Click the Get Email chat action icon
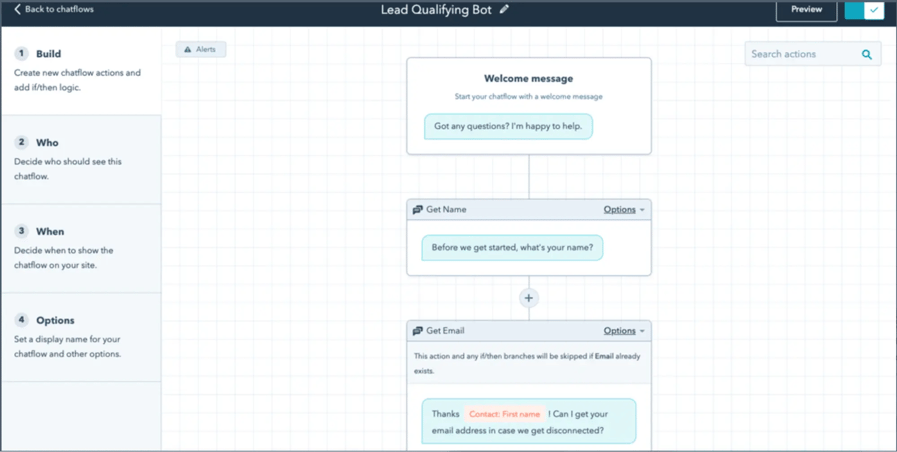897x452 pixels. click(x=418, y=331)
